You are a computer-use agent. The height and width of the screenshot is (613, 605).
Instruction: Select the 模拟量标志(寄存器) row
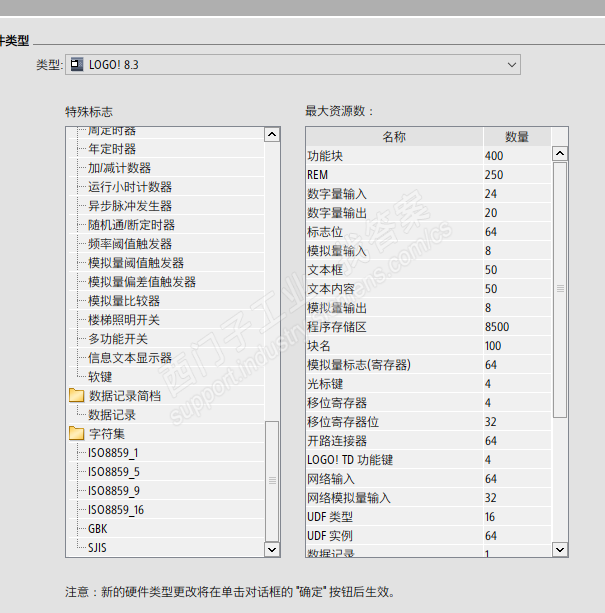coord(428,365)
